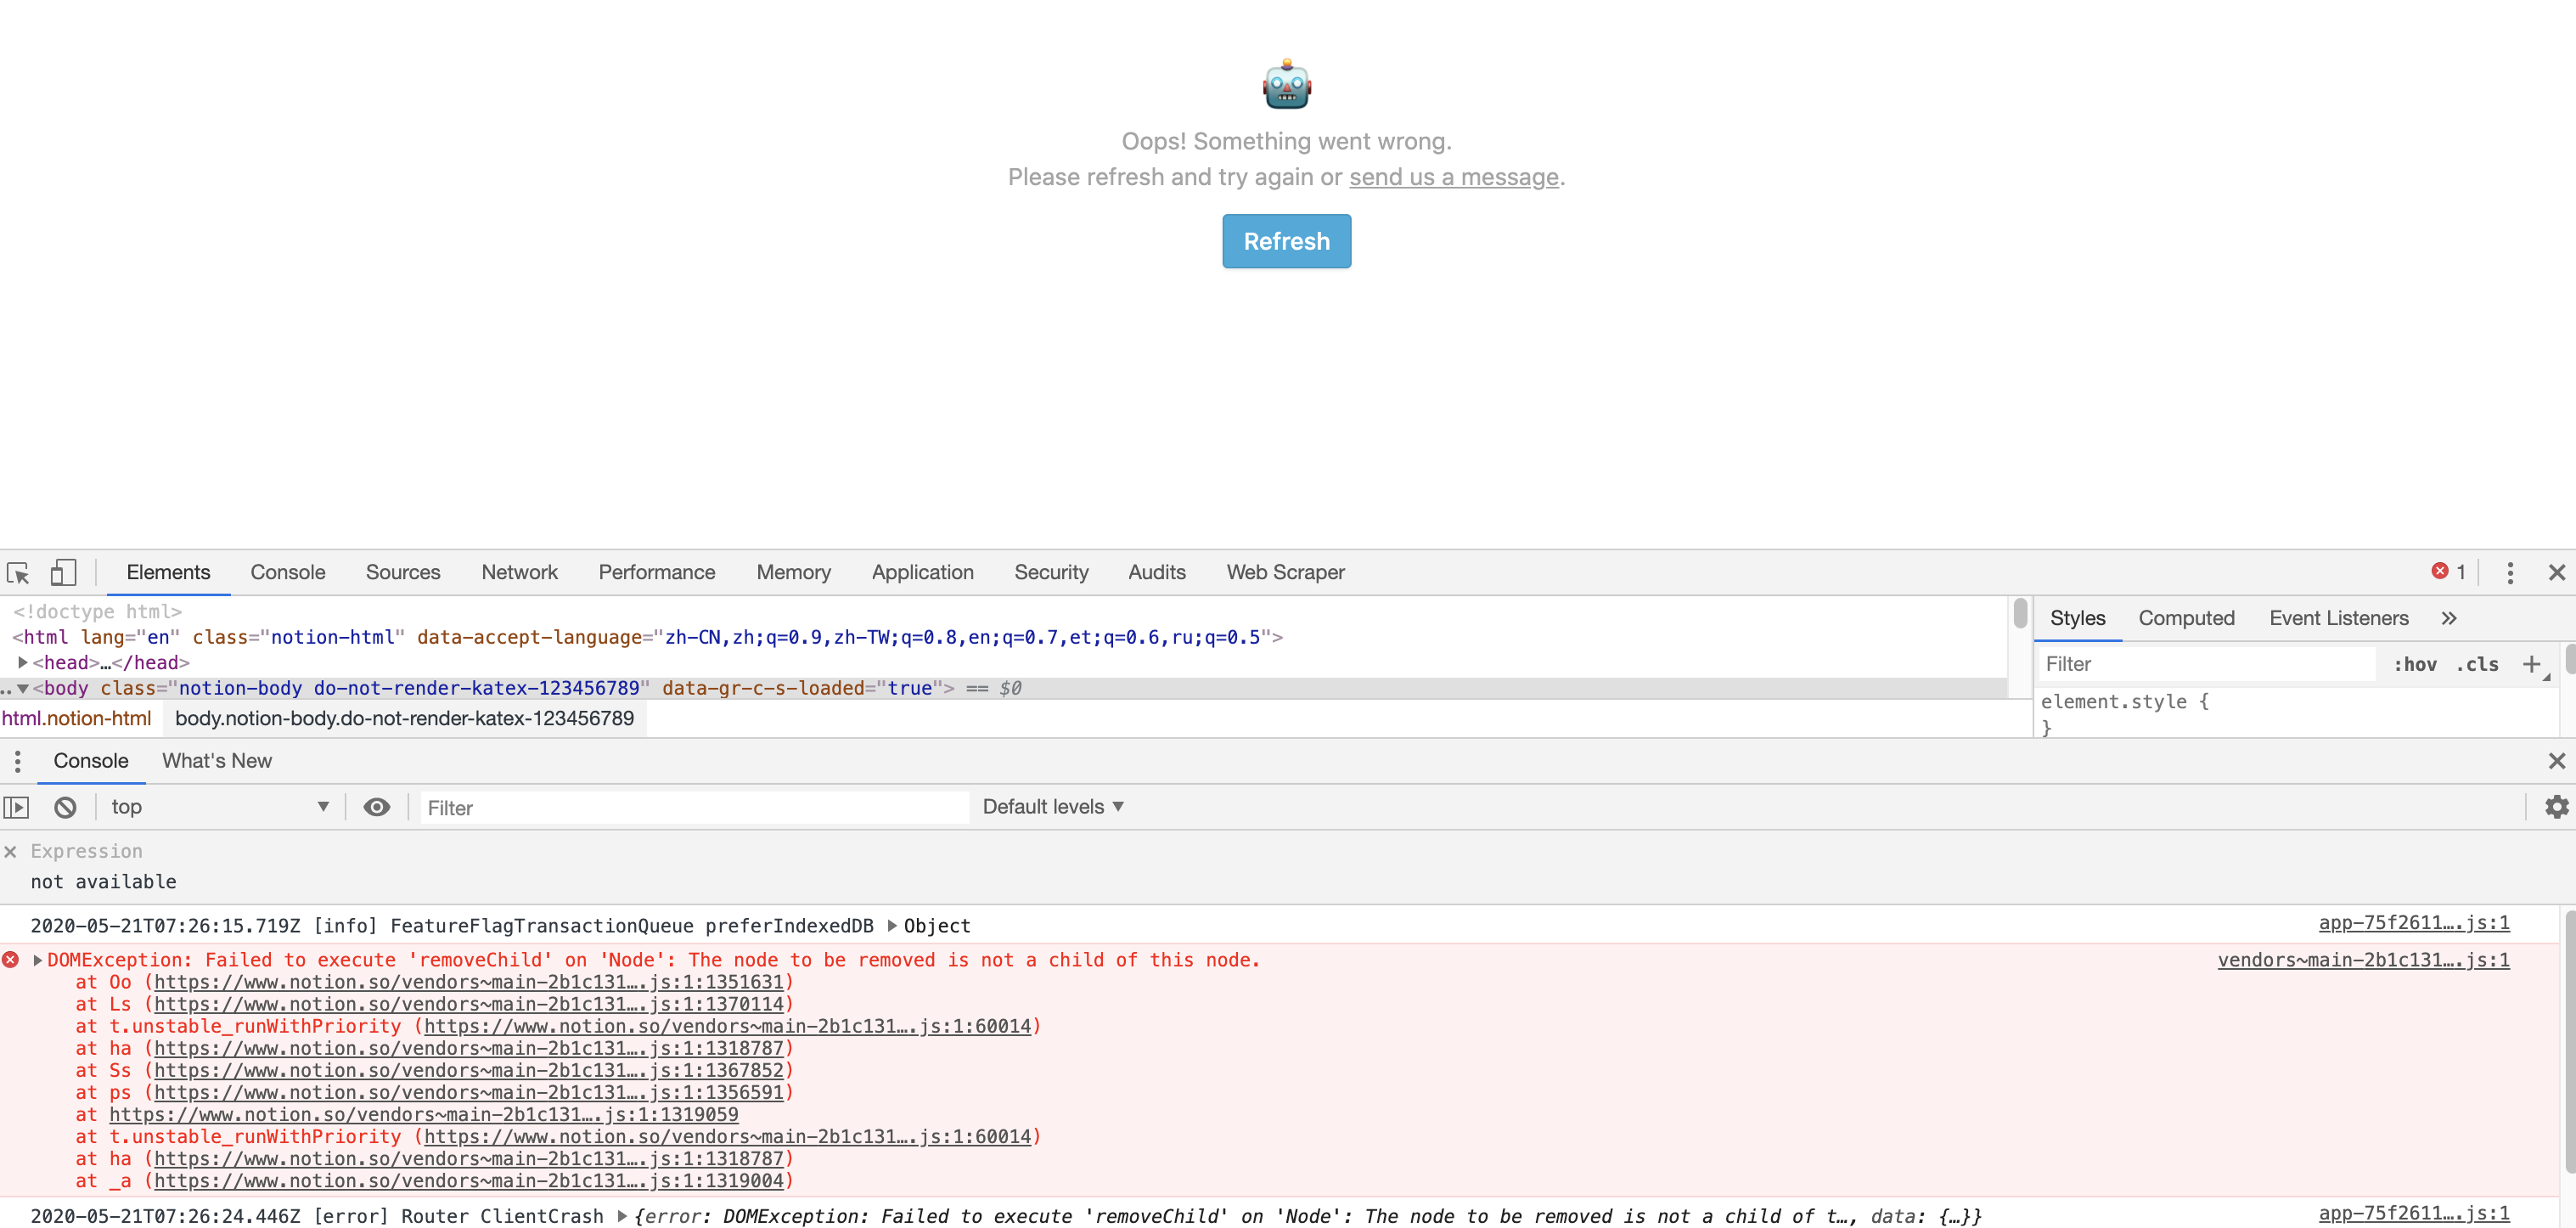Toggle the device toolbar

[x=63, y=571]
